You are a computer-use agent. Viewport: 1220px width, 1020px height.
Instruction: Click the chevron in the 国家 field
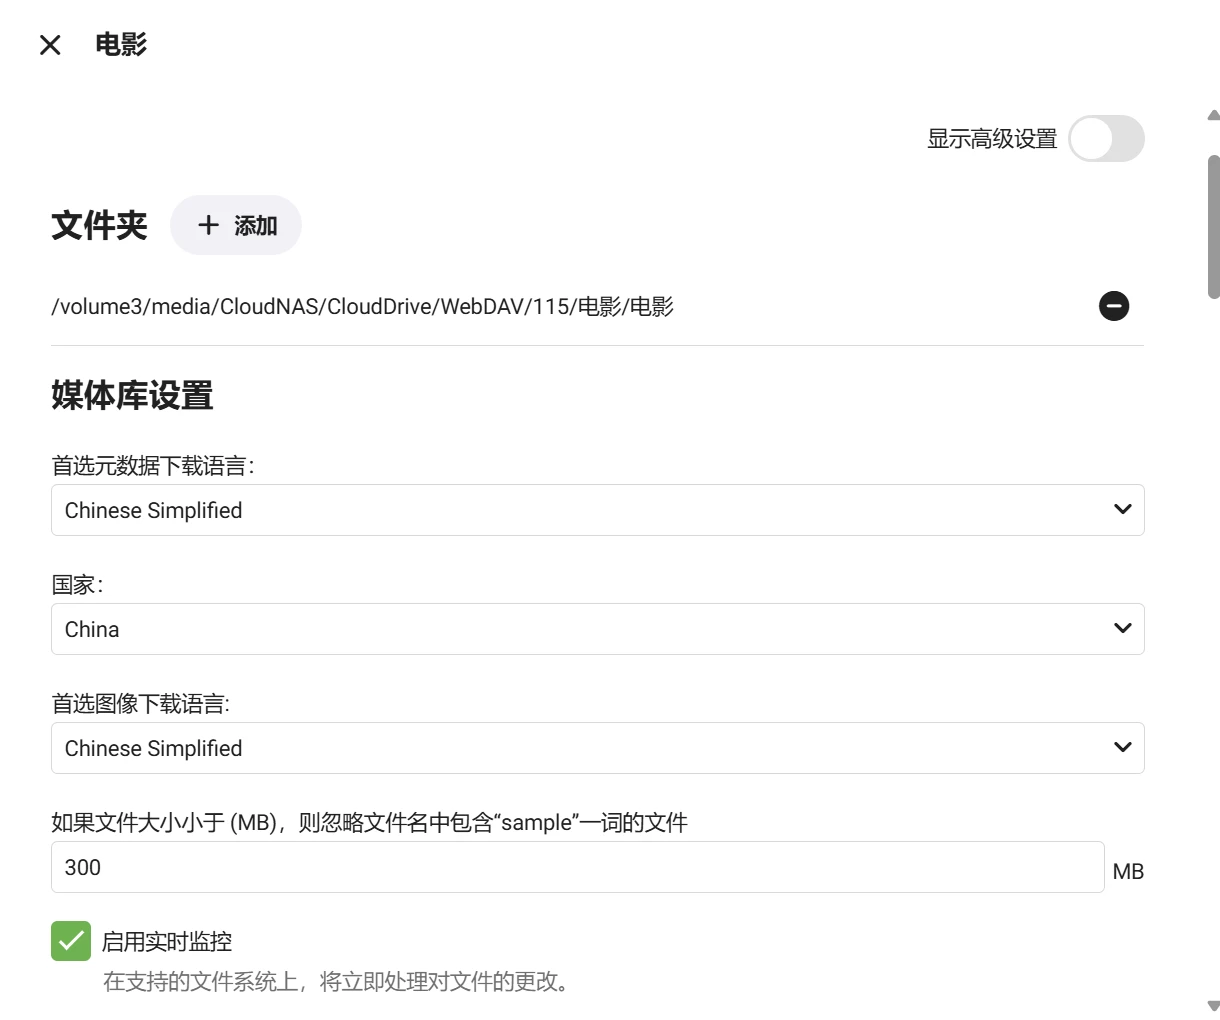pos(1122,629)
